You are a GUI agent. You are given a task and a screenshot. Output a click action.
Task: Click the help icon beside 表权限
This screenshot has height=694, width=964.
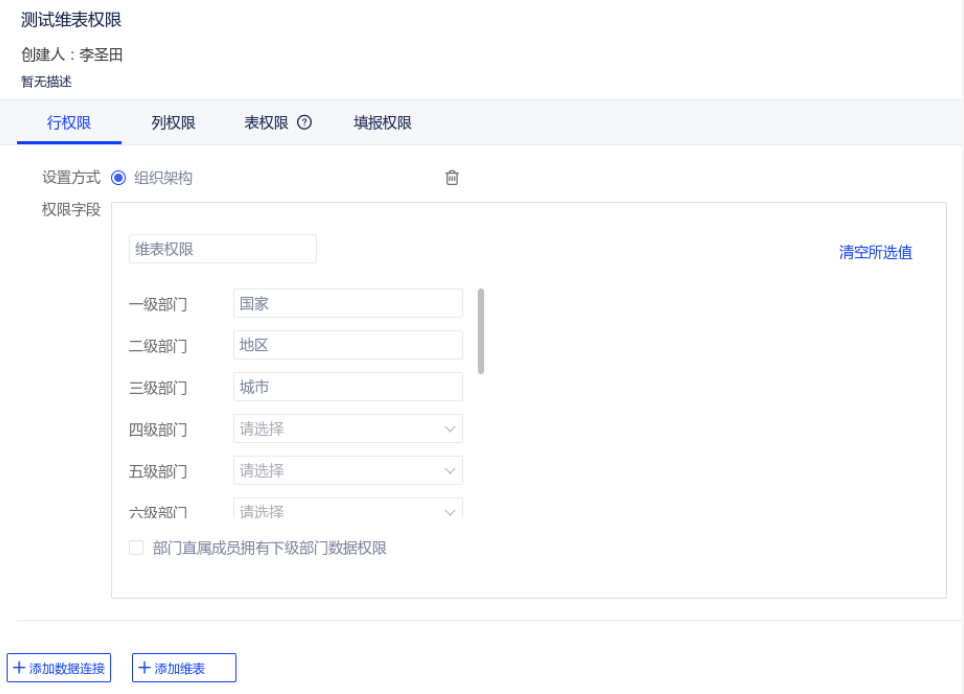pyautogui.click(x=304, y=123)
